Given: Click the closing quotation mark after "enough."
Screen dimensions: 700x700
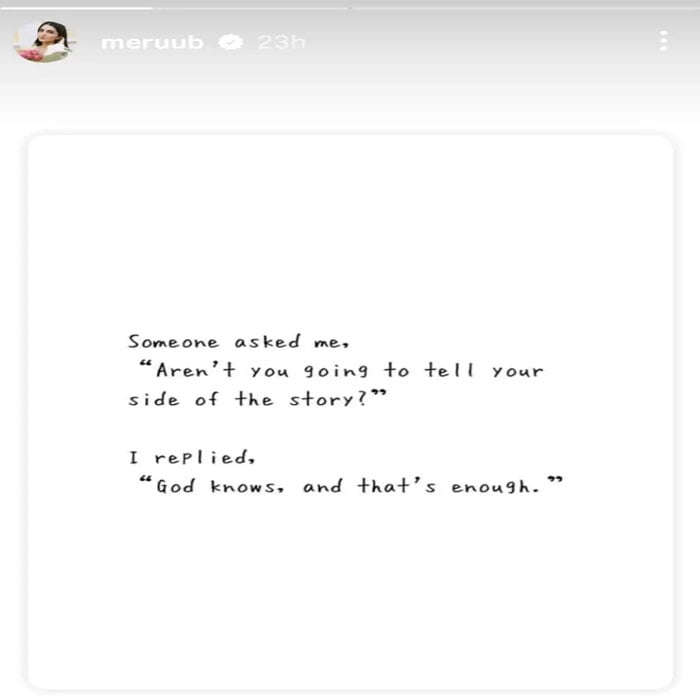Looking at the screenshot, I should (x=555, y=480).
